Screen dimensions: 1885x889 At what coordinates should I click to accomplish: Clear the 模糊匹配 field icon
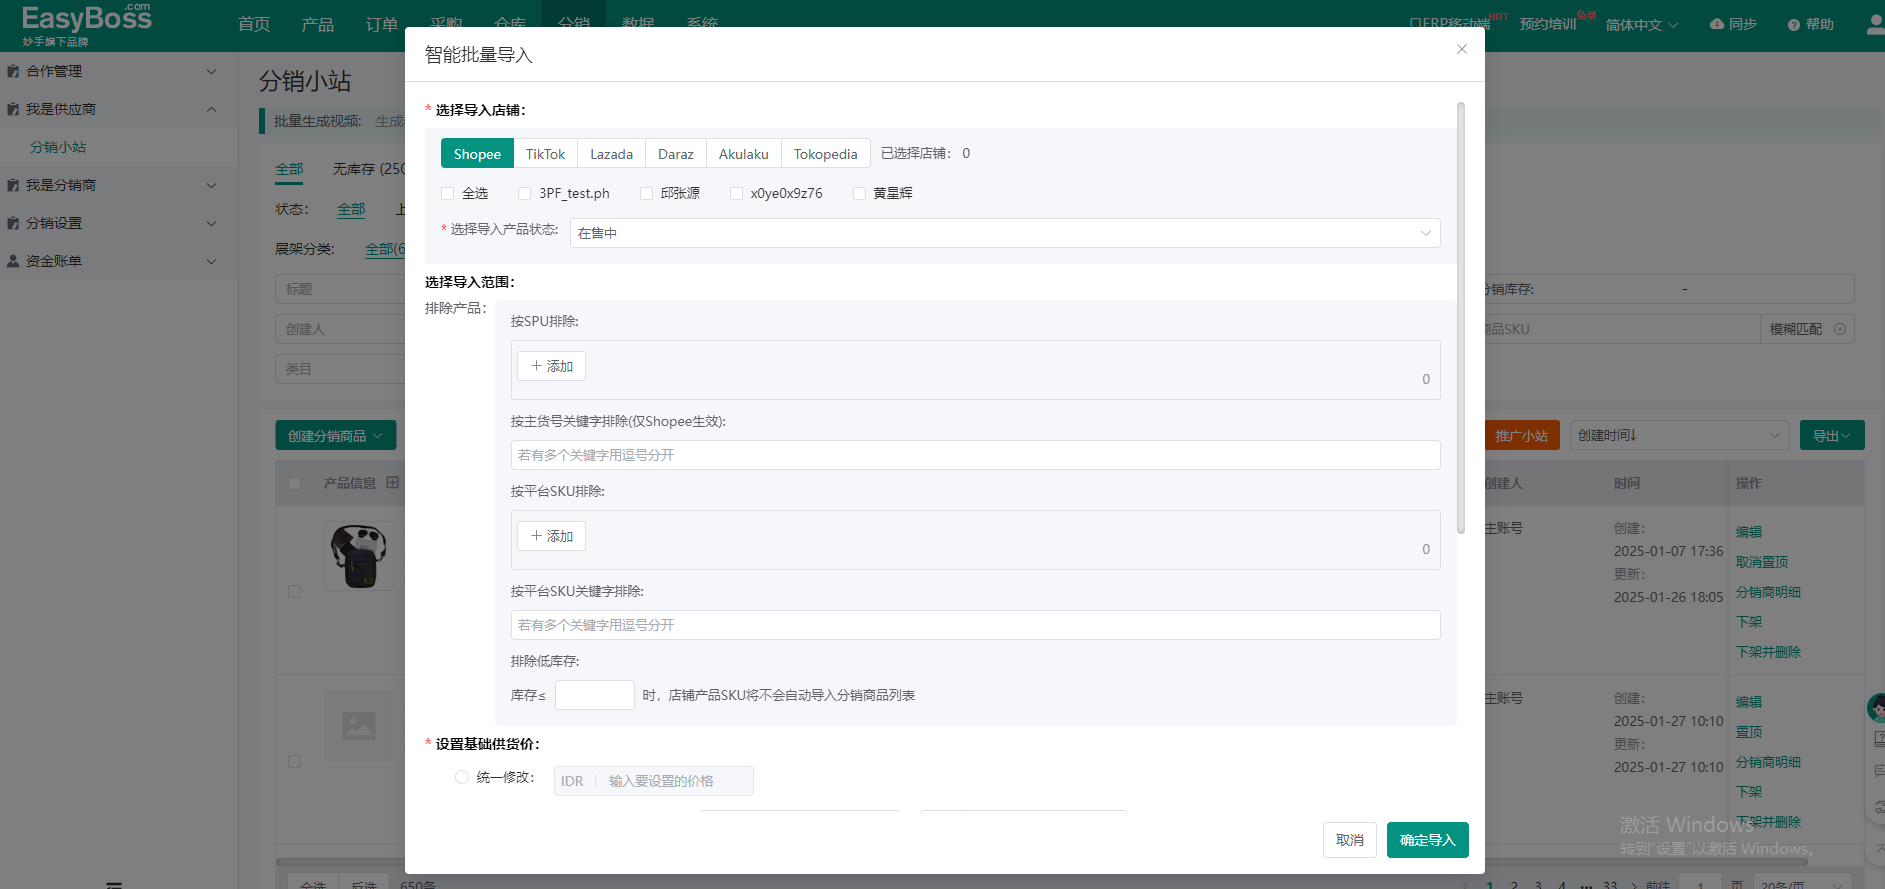1840,329
